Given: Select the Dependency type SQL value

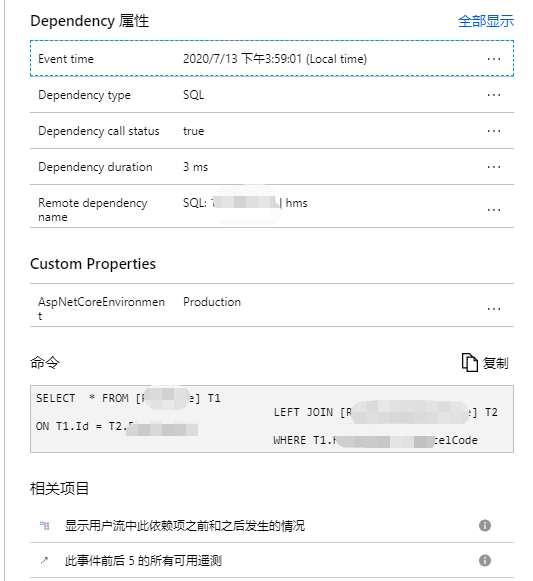Looking at the screenshot, I should [x=193, y=95].
